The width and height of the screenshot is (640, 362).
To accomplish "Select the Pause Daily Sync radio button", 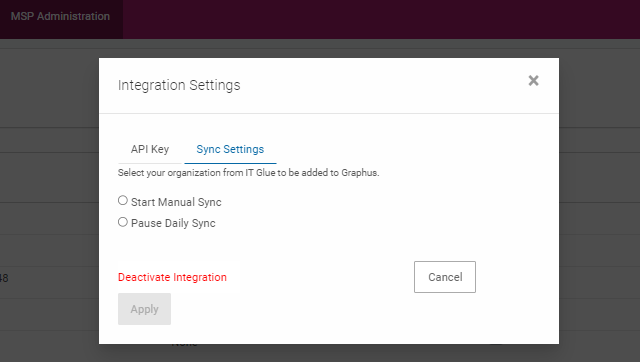I will click(123, 222).
